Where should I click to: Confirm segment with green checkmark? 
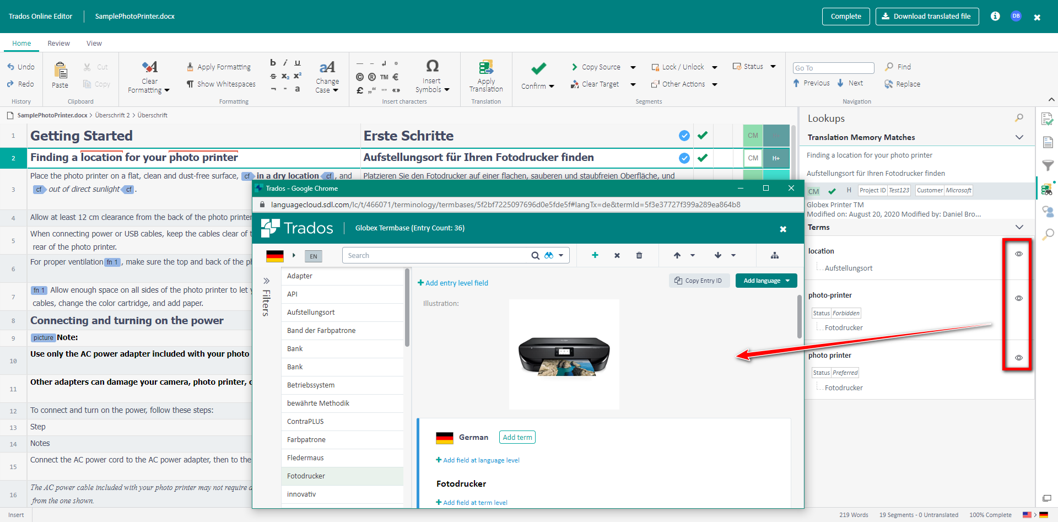point(538,68)
